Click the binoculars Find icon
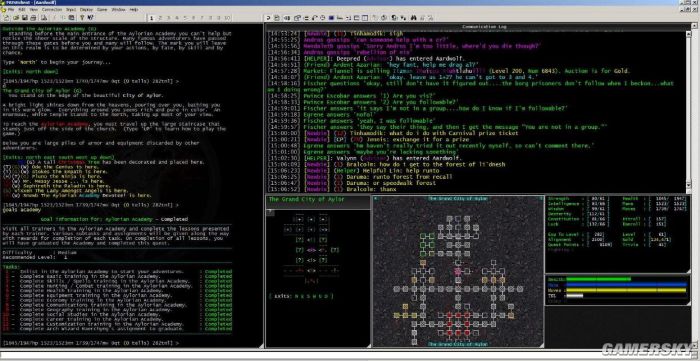This screenshot has height=361, width=700. point(413,18)
